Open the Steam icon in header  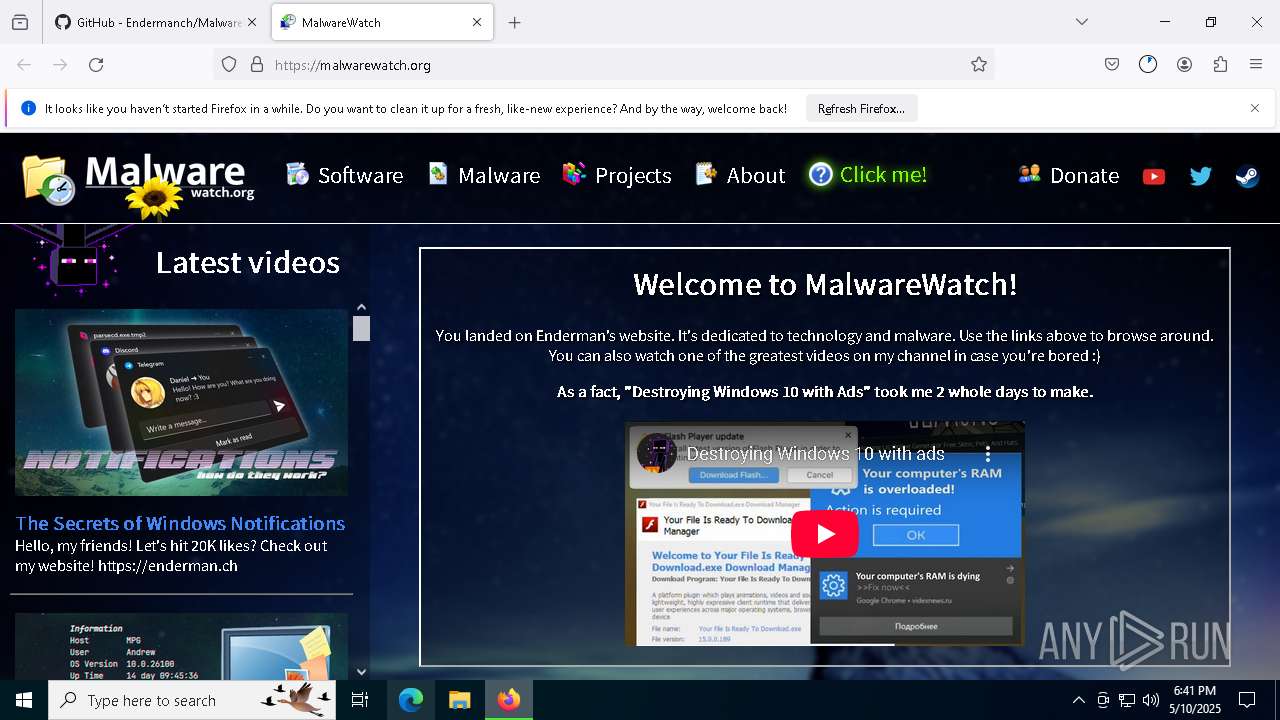[x=1247, y=176]
